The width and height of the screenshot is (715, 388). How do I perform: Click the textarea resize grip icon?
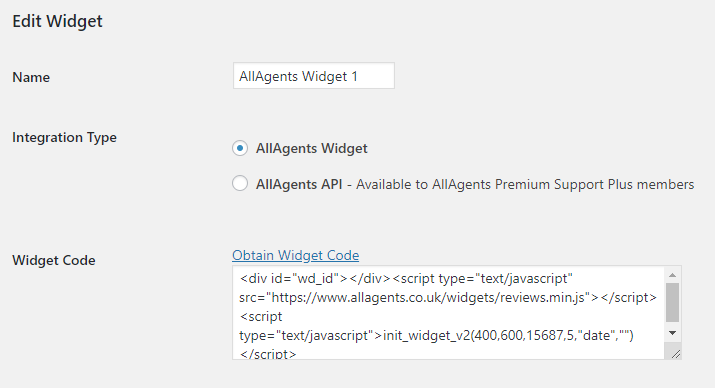click(x=675, y=353)
